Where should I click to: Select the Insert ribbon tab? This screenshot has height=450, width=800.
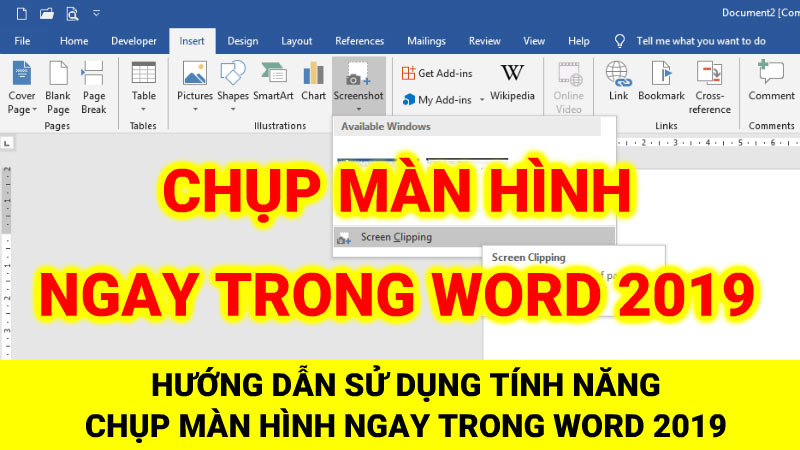pos(192,41)
